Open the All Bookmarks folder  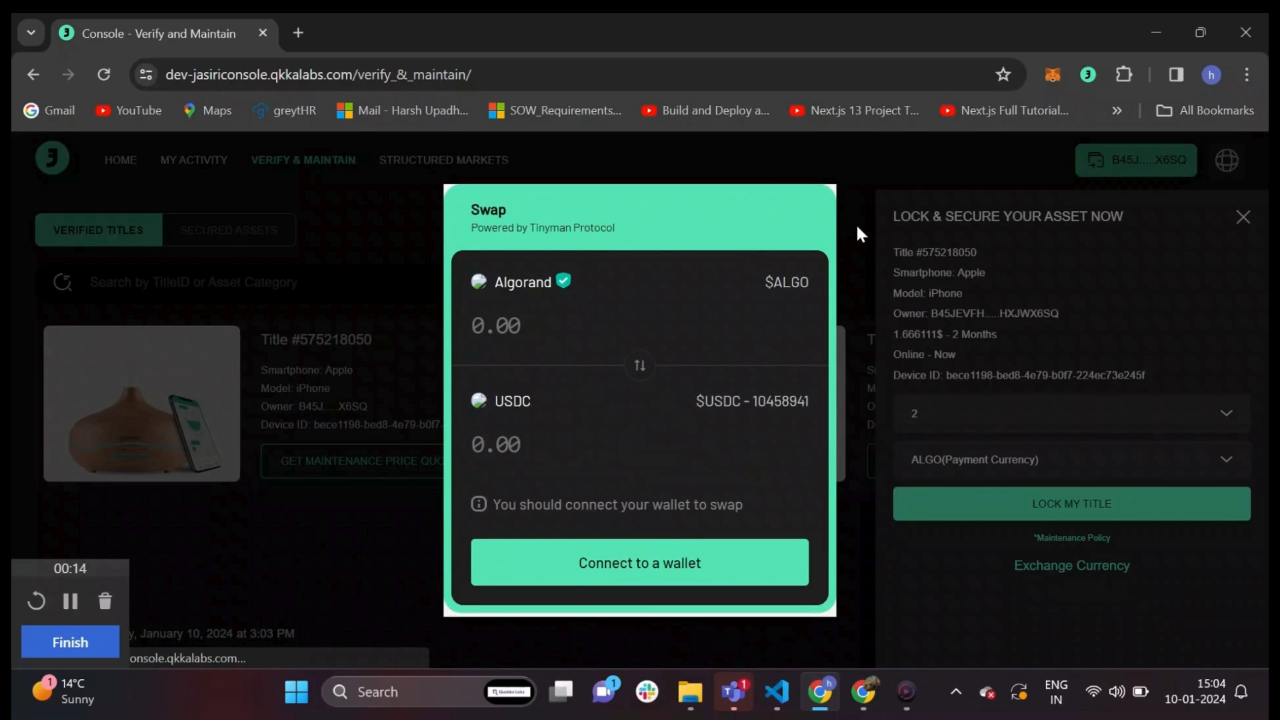coord(1205,110)
